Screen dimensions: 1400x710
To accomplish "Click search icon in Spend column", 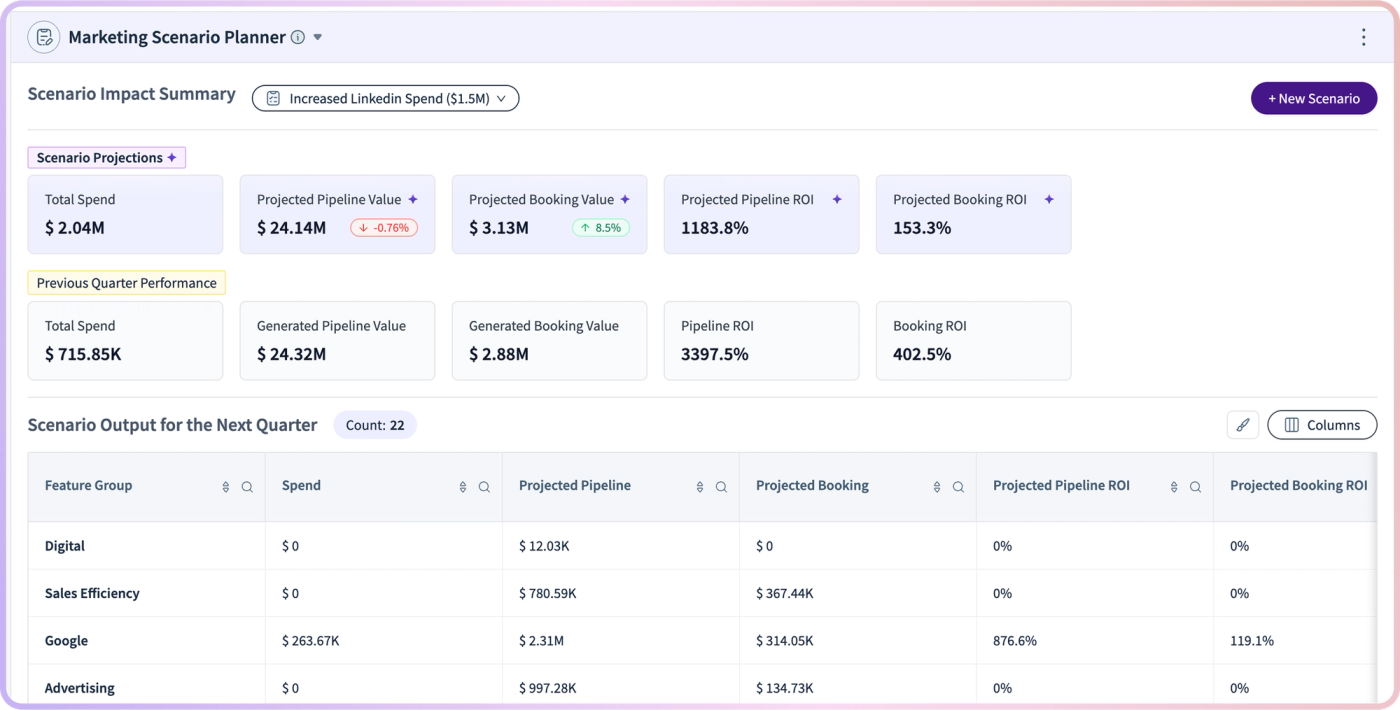I will (484, 487).
